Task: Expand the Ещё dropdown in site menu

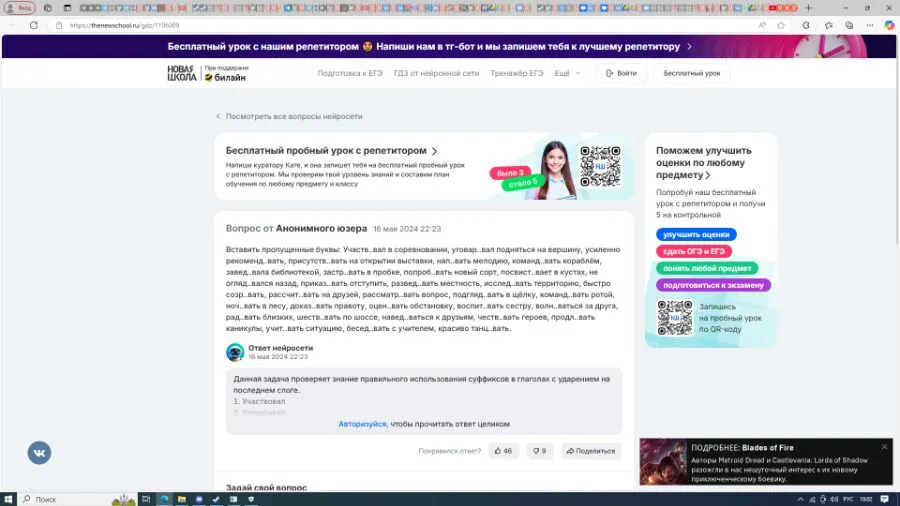Action: (x=567, y=73)
